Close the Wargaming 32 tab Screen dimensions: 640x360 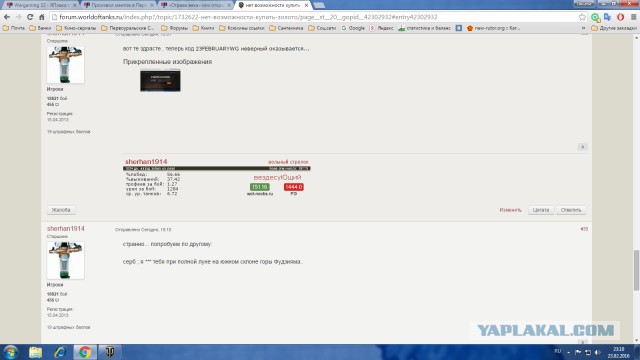75,5
